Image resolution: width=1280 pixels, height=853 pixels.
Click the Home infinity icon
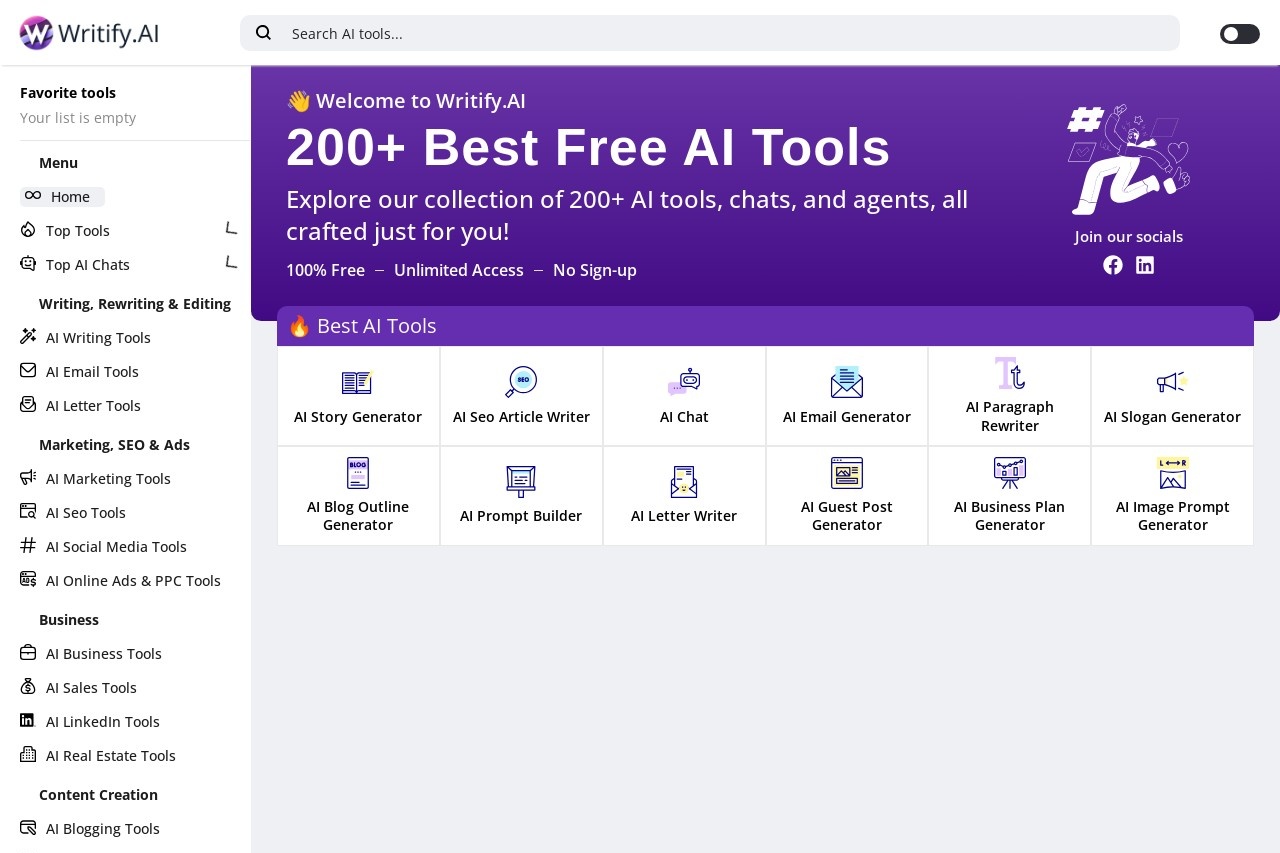click(33, 196)
